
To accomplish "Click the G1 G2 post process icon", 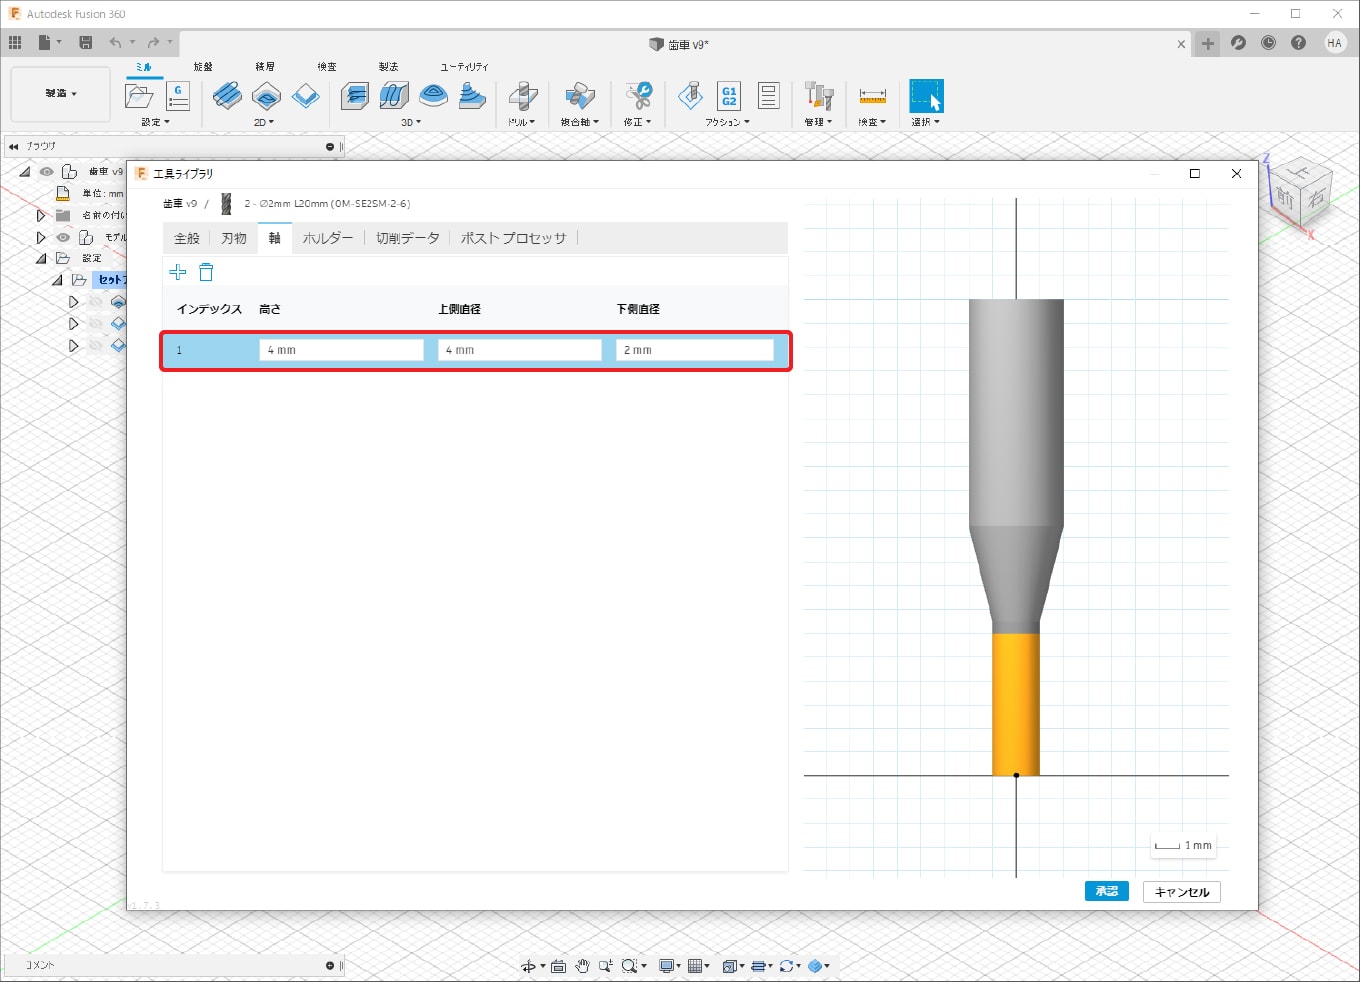I will point(729,96).
